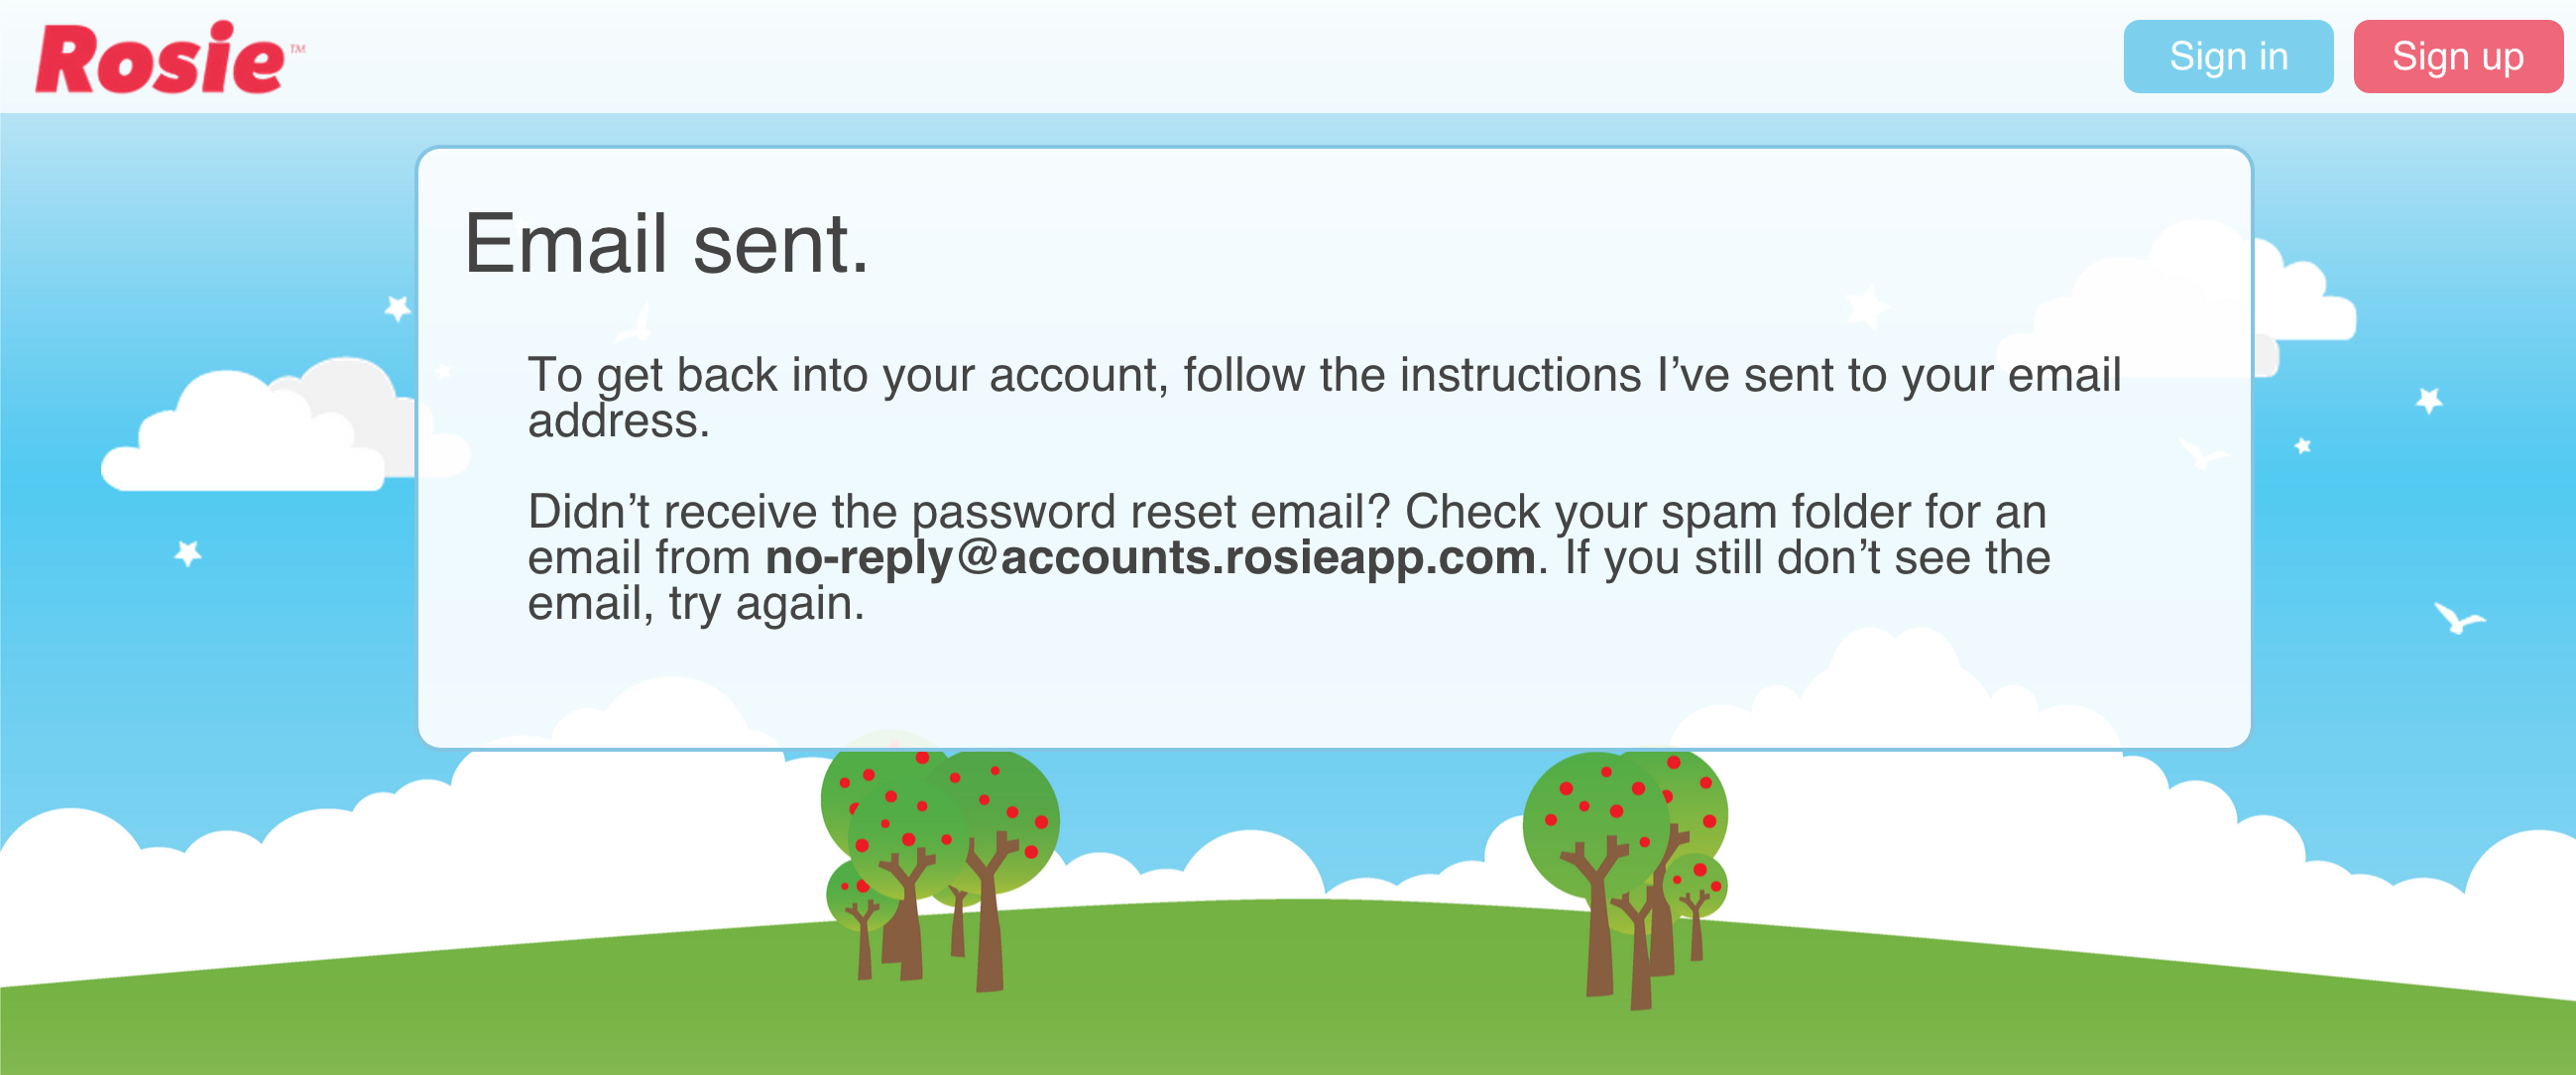
Task: Click the small star beside the right-side bird
Action: point(2302,445)
